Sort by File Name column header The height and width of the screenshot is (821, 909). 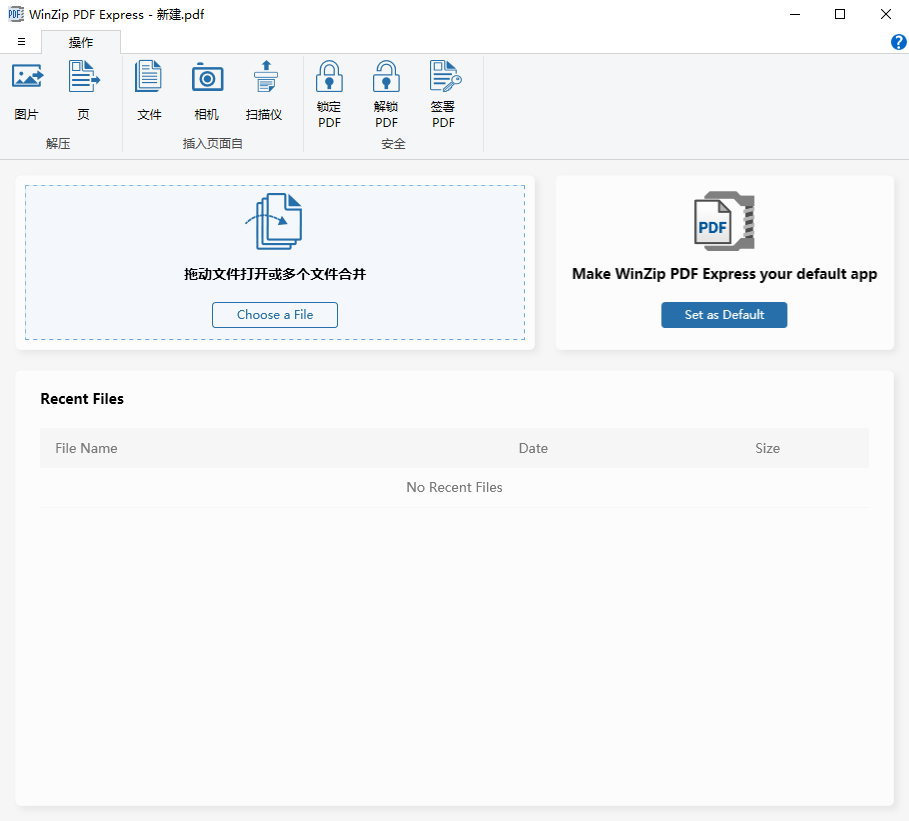(86, 448)
